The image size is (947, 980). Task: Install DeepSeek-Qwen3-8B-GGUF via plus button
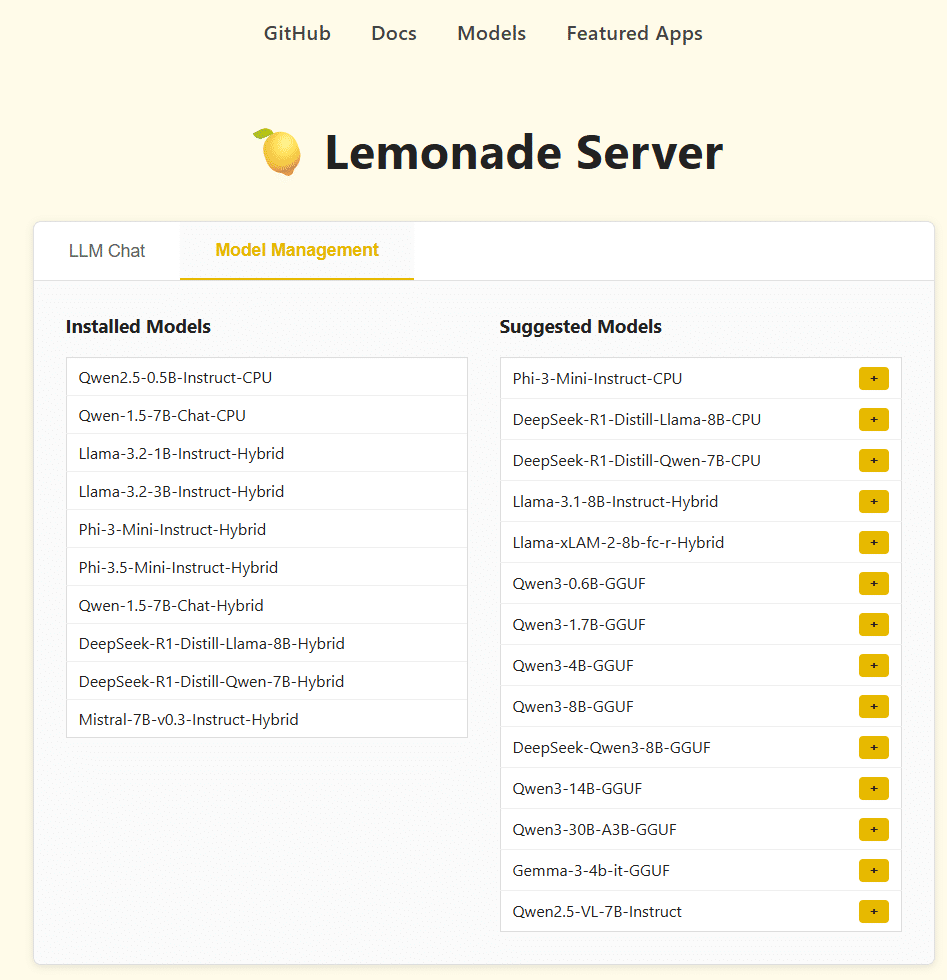(873, 747)
